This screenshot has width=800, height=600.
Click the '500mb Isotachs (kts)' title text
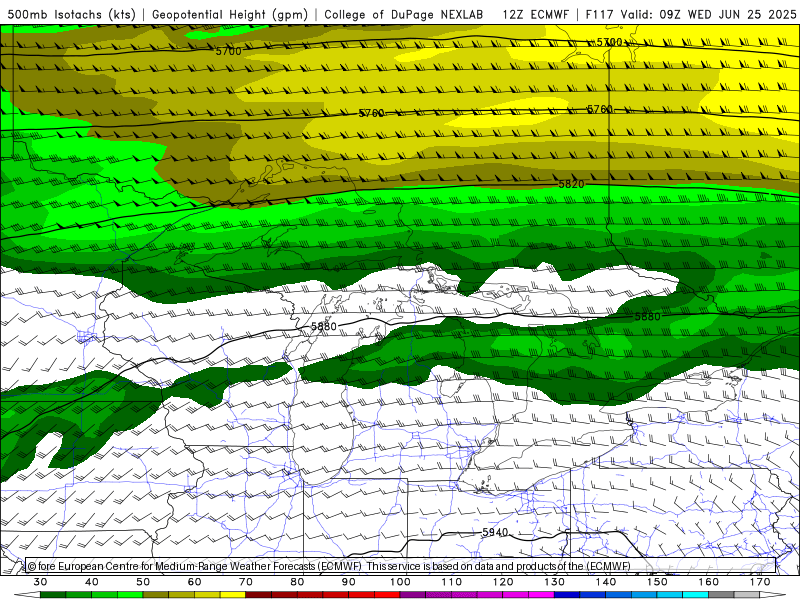72,15
